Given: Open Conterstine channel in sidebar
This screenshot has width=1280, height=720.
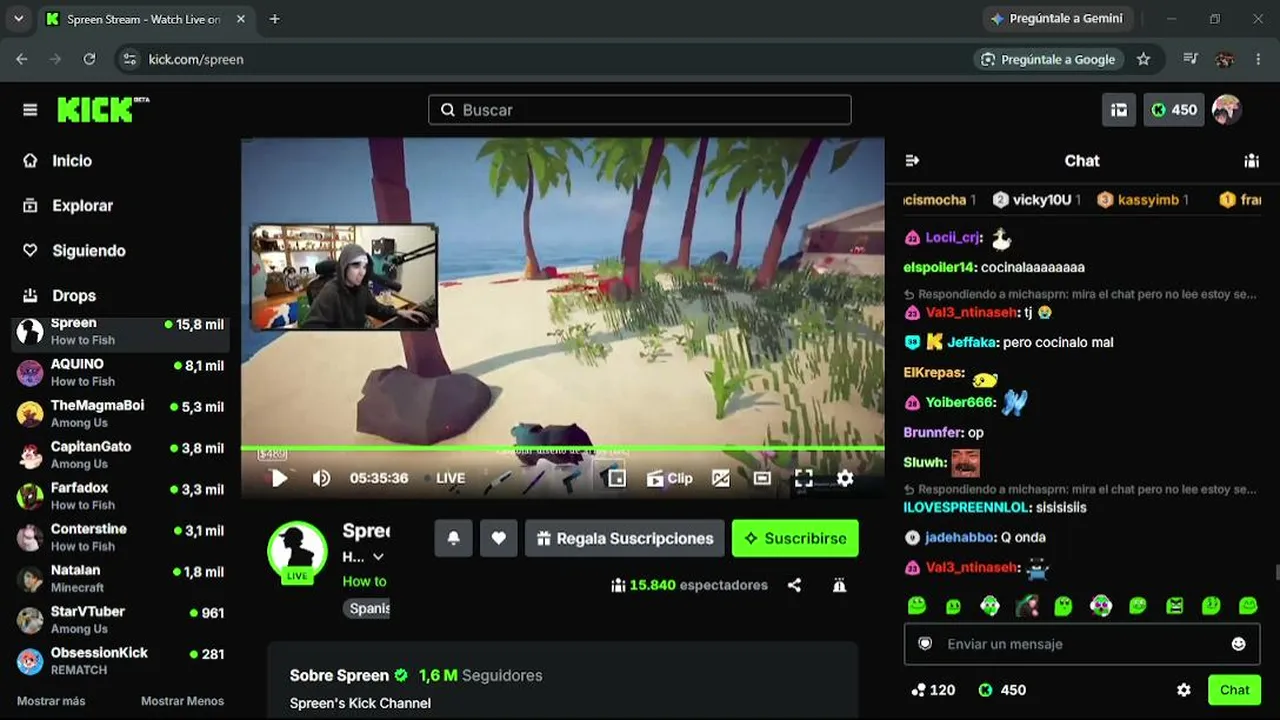Looking at the screenshot, I should [120, 537].
